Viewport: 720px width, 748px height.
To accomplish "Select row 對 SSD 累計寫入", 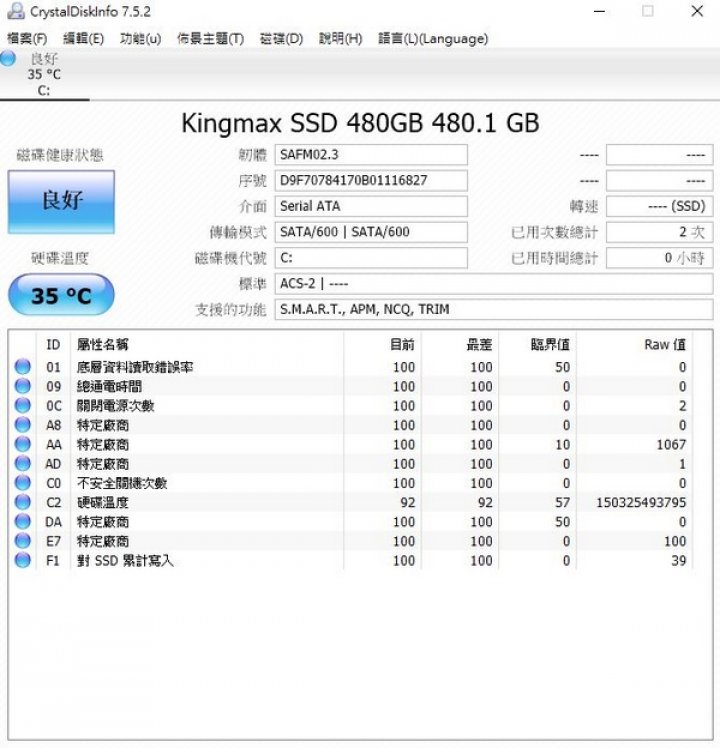I will pos(353,560).
